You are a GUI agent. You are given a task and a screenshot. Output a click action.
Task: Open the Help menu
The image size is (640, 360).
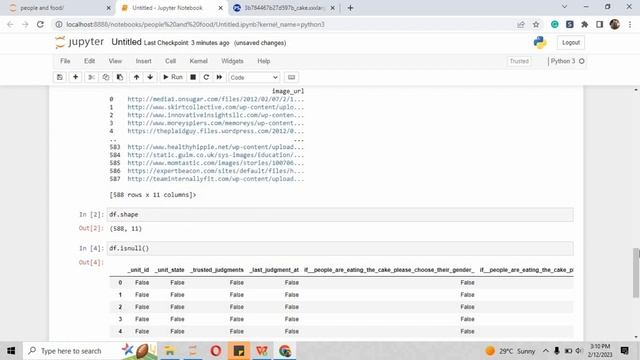(264, 61)
